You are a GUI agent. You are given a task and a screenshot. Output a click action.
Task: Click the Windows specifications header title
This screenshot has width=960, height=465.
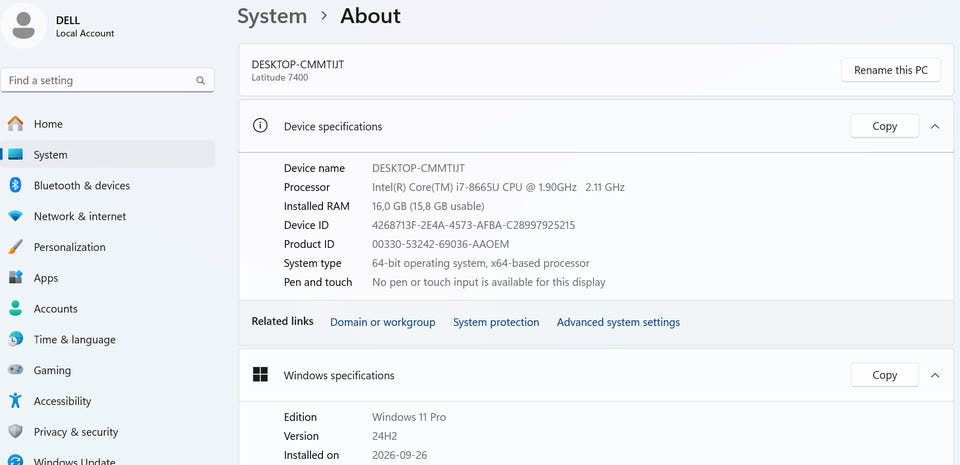[x=339, y=375]
